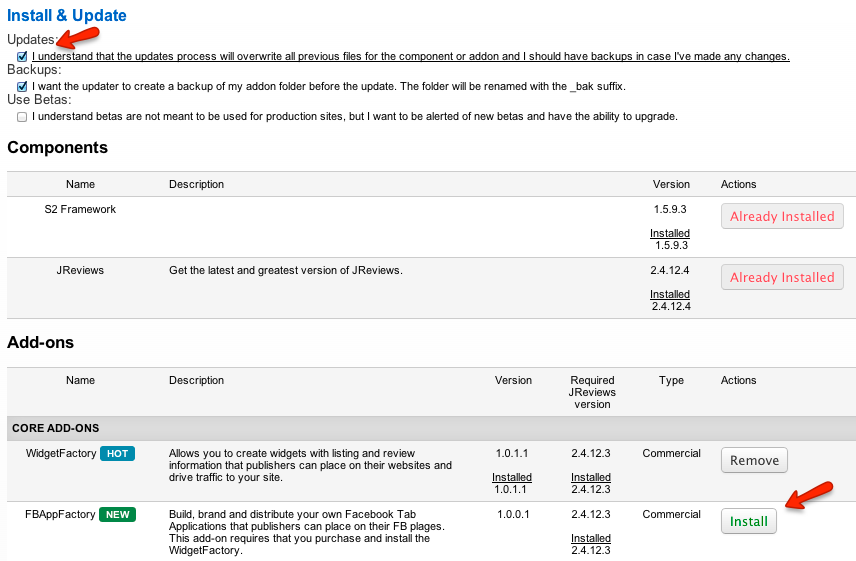Click Installed link in FBAppFactory required JReviews column
This screenshot has width=856, height=561.
(x=591, y=538)
